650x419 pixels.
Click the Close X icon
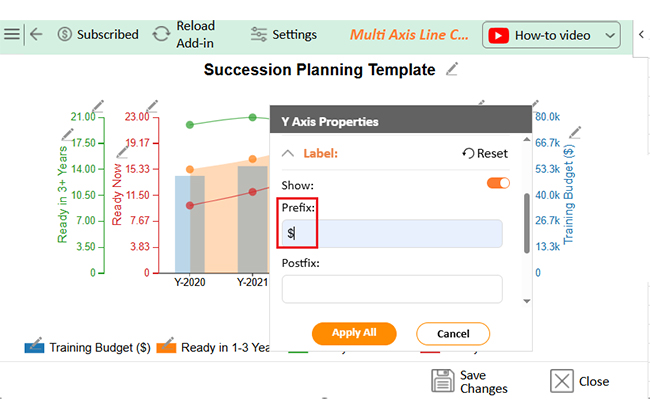click(x=562, y=381)
